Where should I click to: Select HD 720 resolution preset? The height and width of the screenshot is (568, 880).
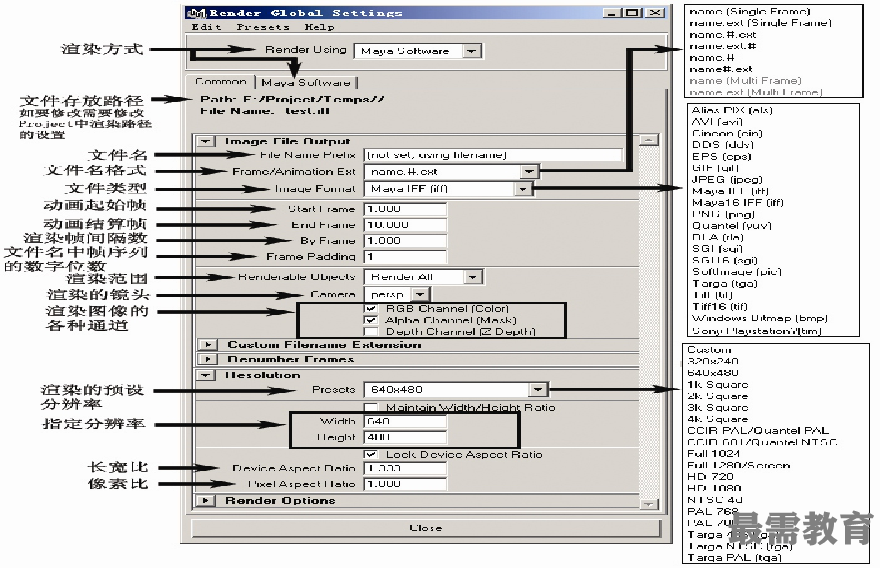click(x=710, y=477)
